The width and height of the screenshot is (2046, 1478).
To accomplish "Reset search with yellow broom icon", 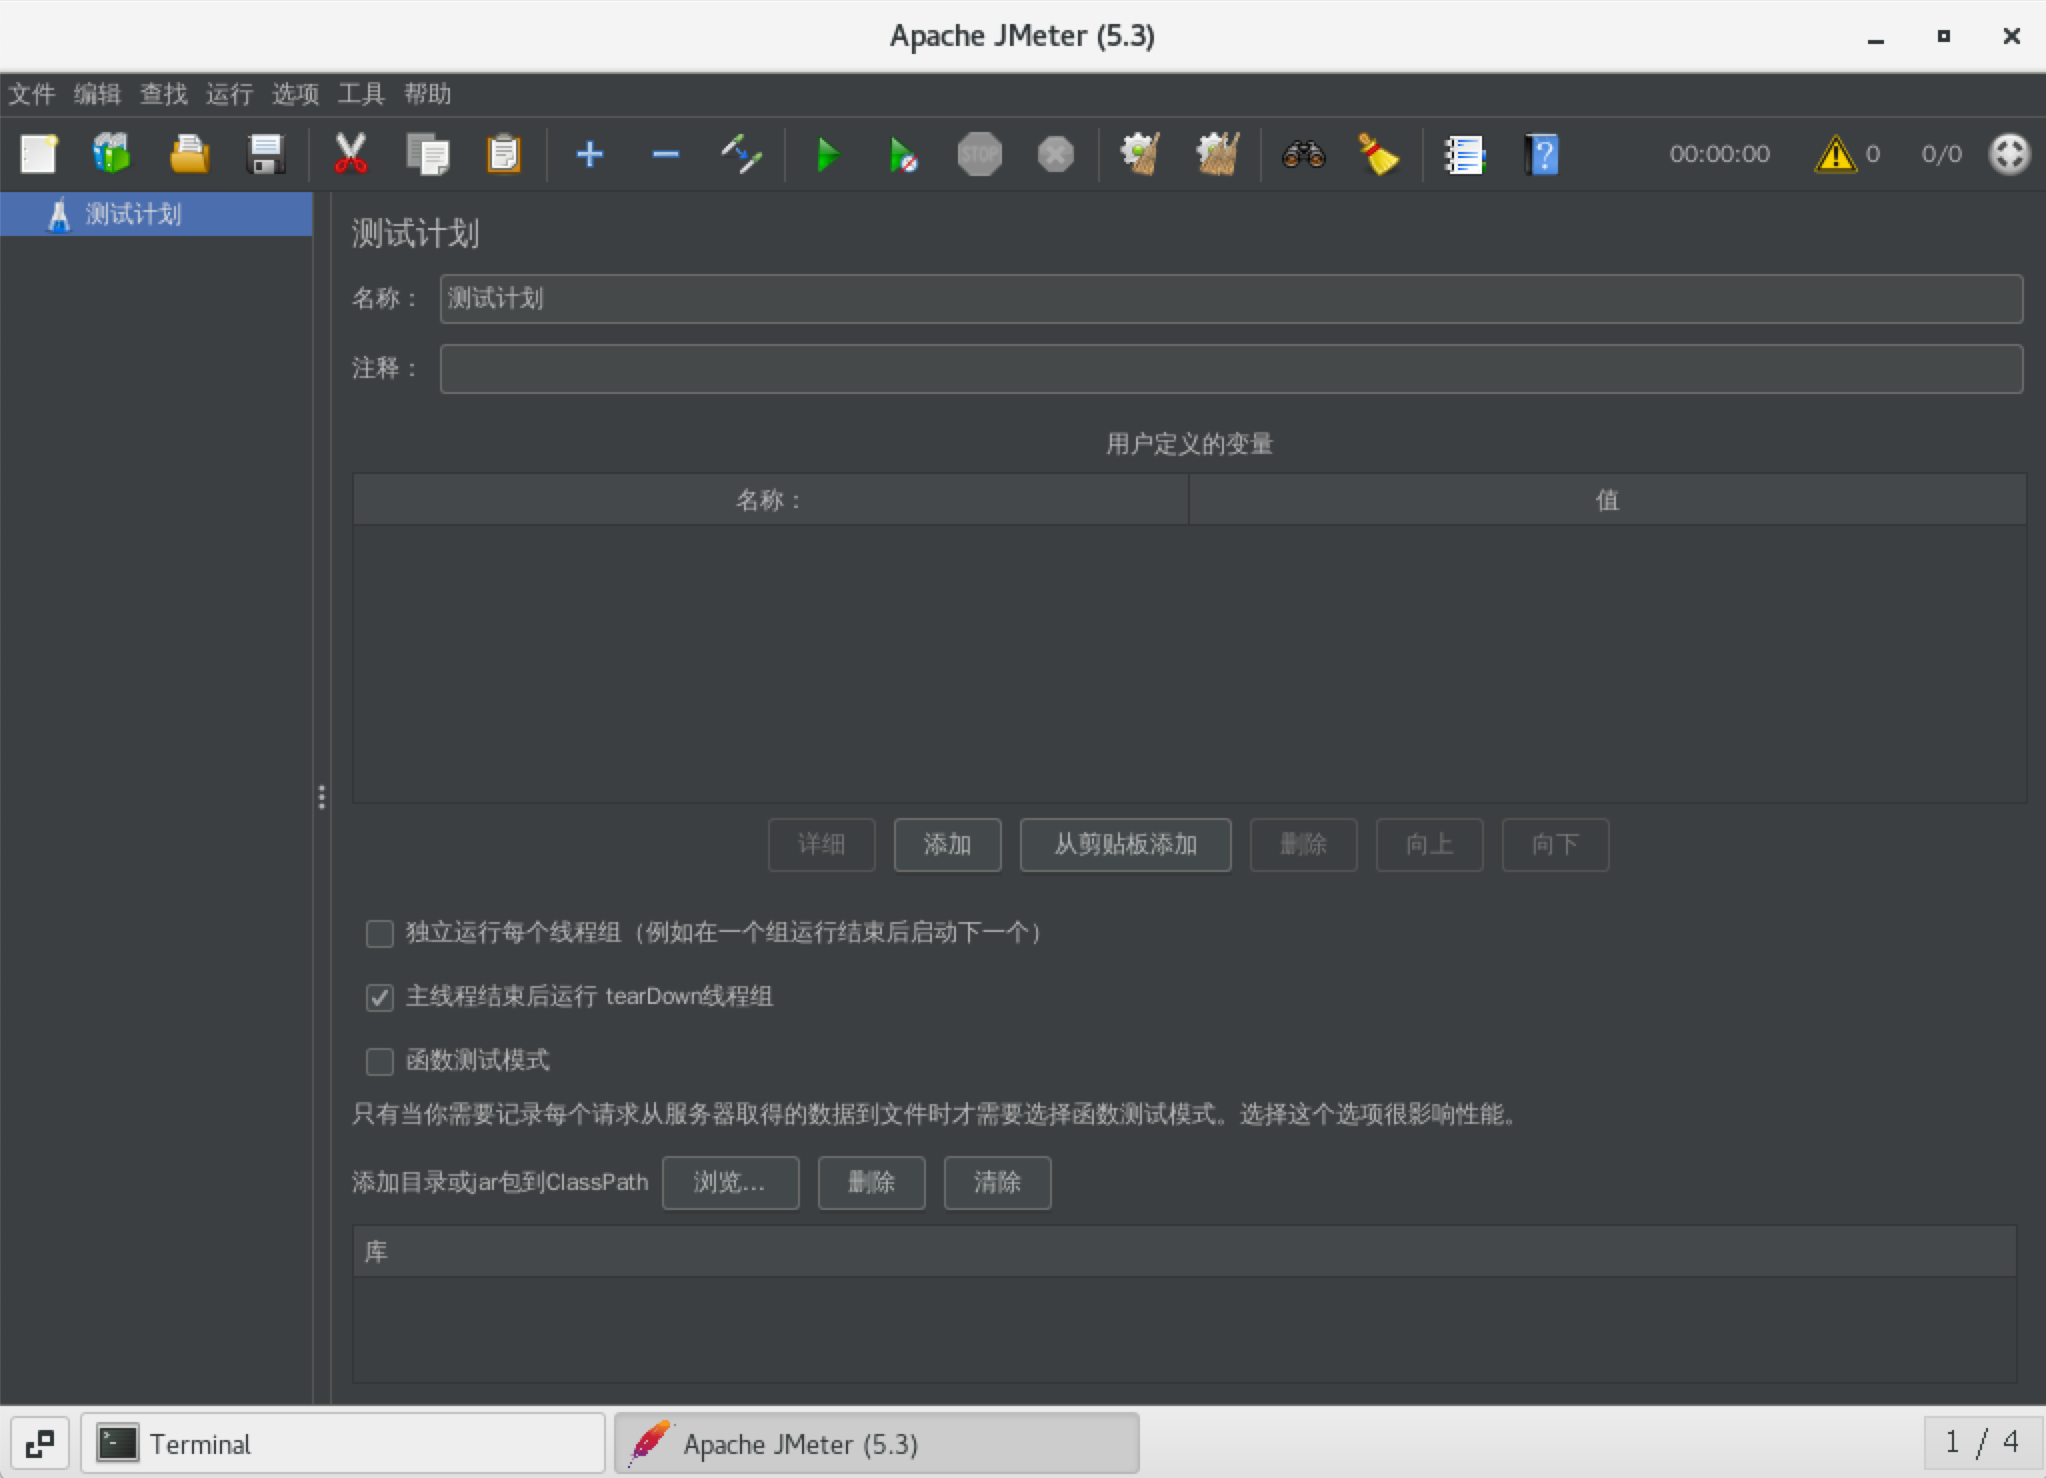I will coord(1378,155).
